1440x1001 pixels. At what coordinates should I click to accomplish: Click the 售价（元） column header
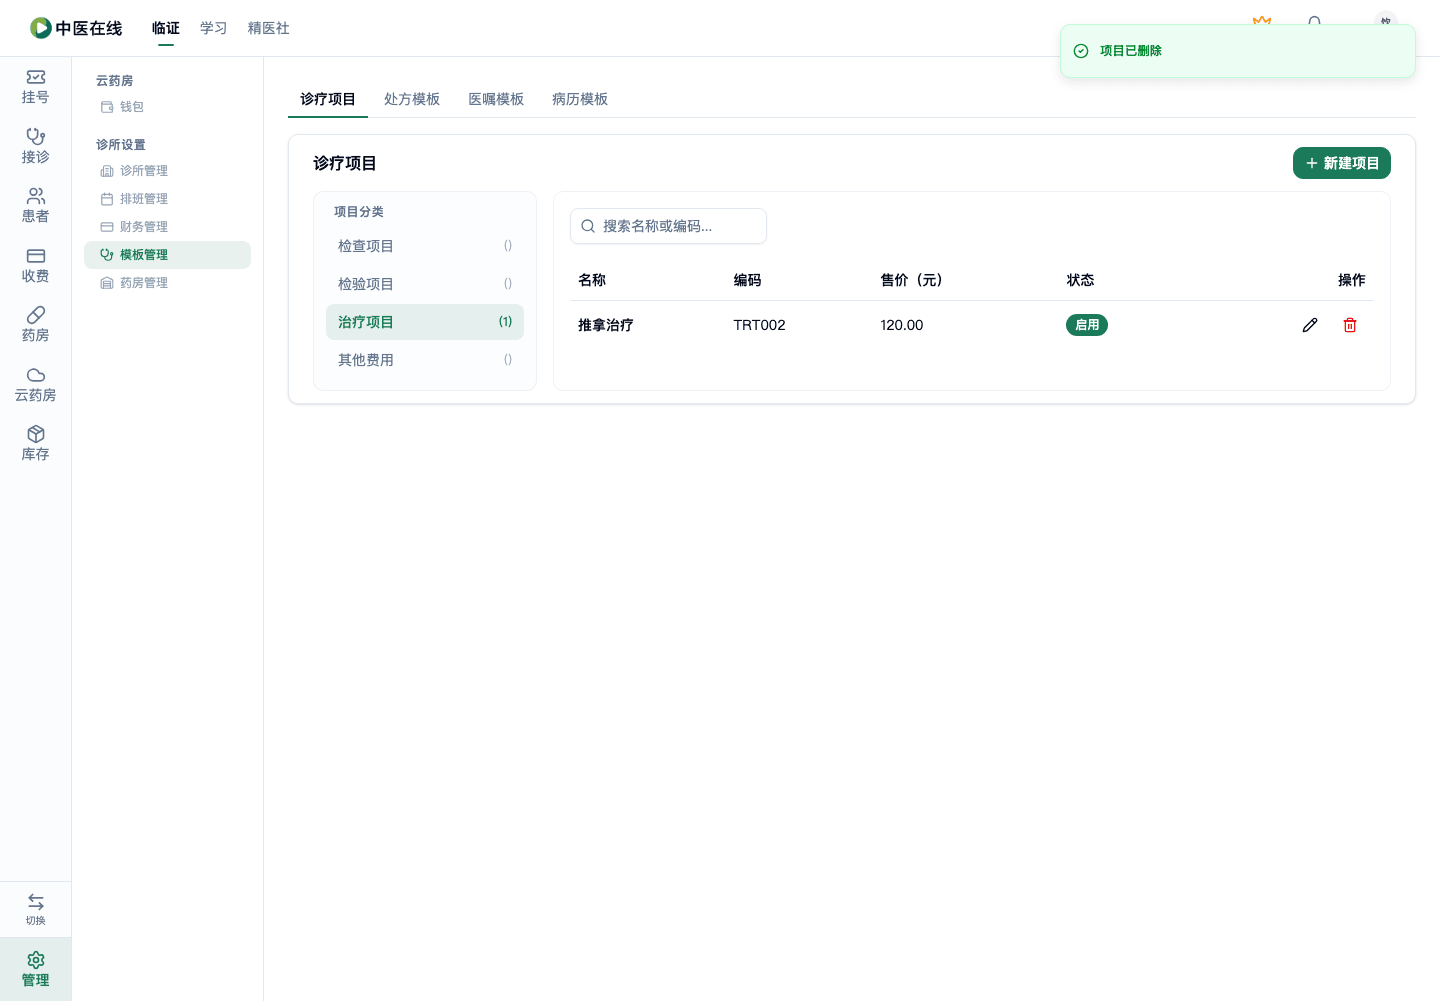tap(911, 280)
